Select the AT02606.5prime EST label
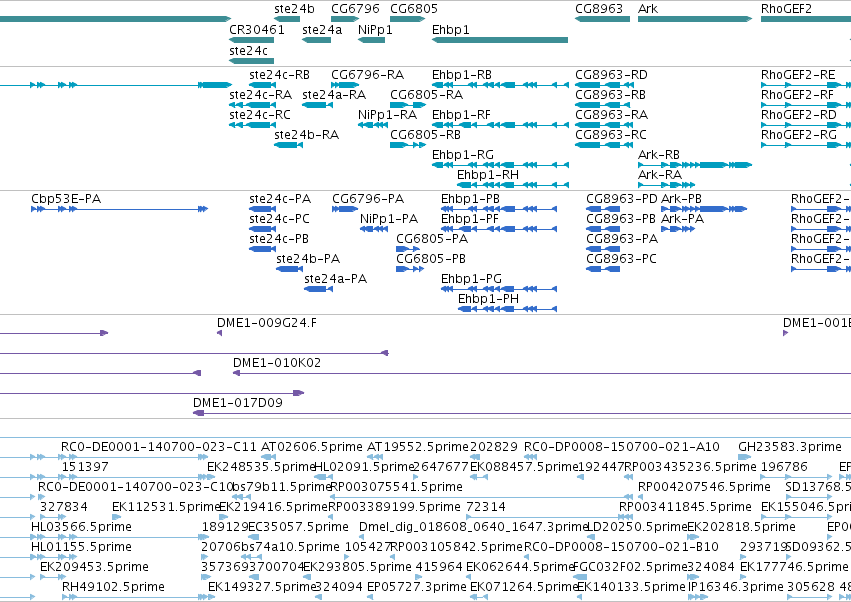The width and height of the screenshot is (851, 602). (x=312, y=447)
